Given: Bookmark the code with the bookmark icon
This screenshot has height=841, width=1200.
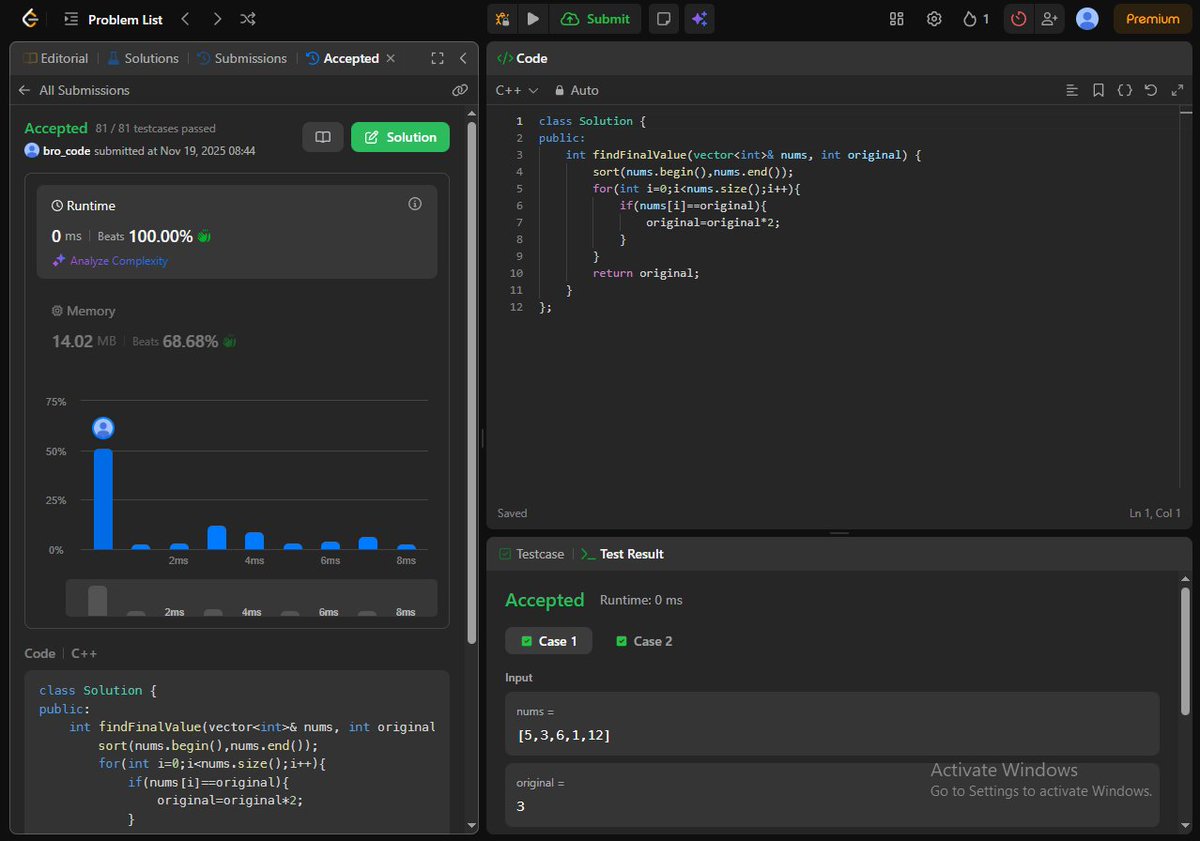Looking at the screenshot, I should 1098,90.
